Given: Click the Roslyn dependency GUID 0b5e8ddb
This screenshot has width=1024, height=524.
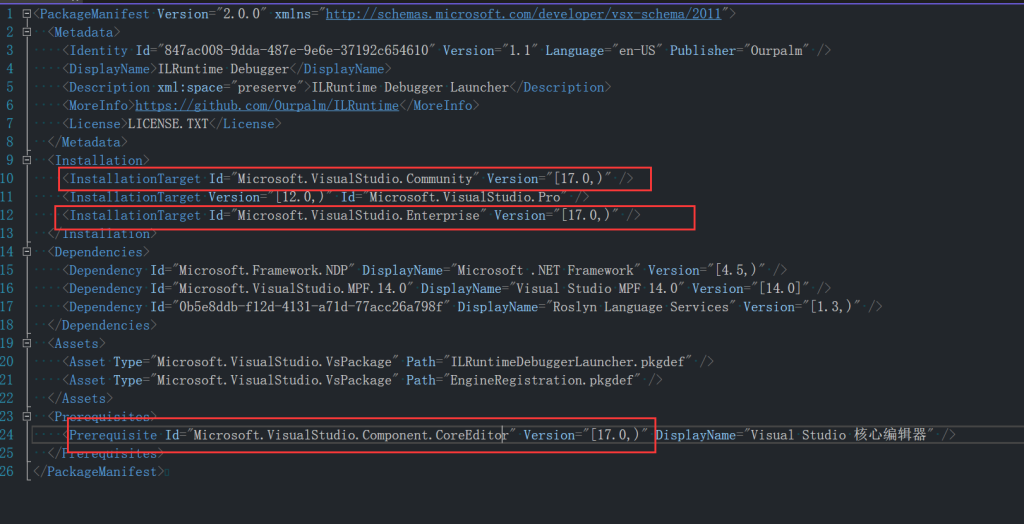Looking at the screenshot, I should (311, 306).
